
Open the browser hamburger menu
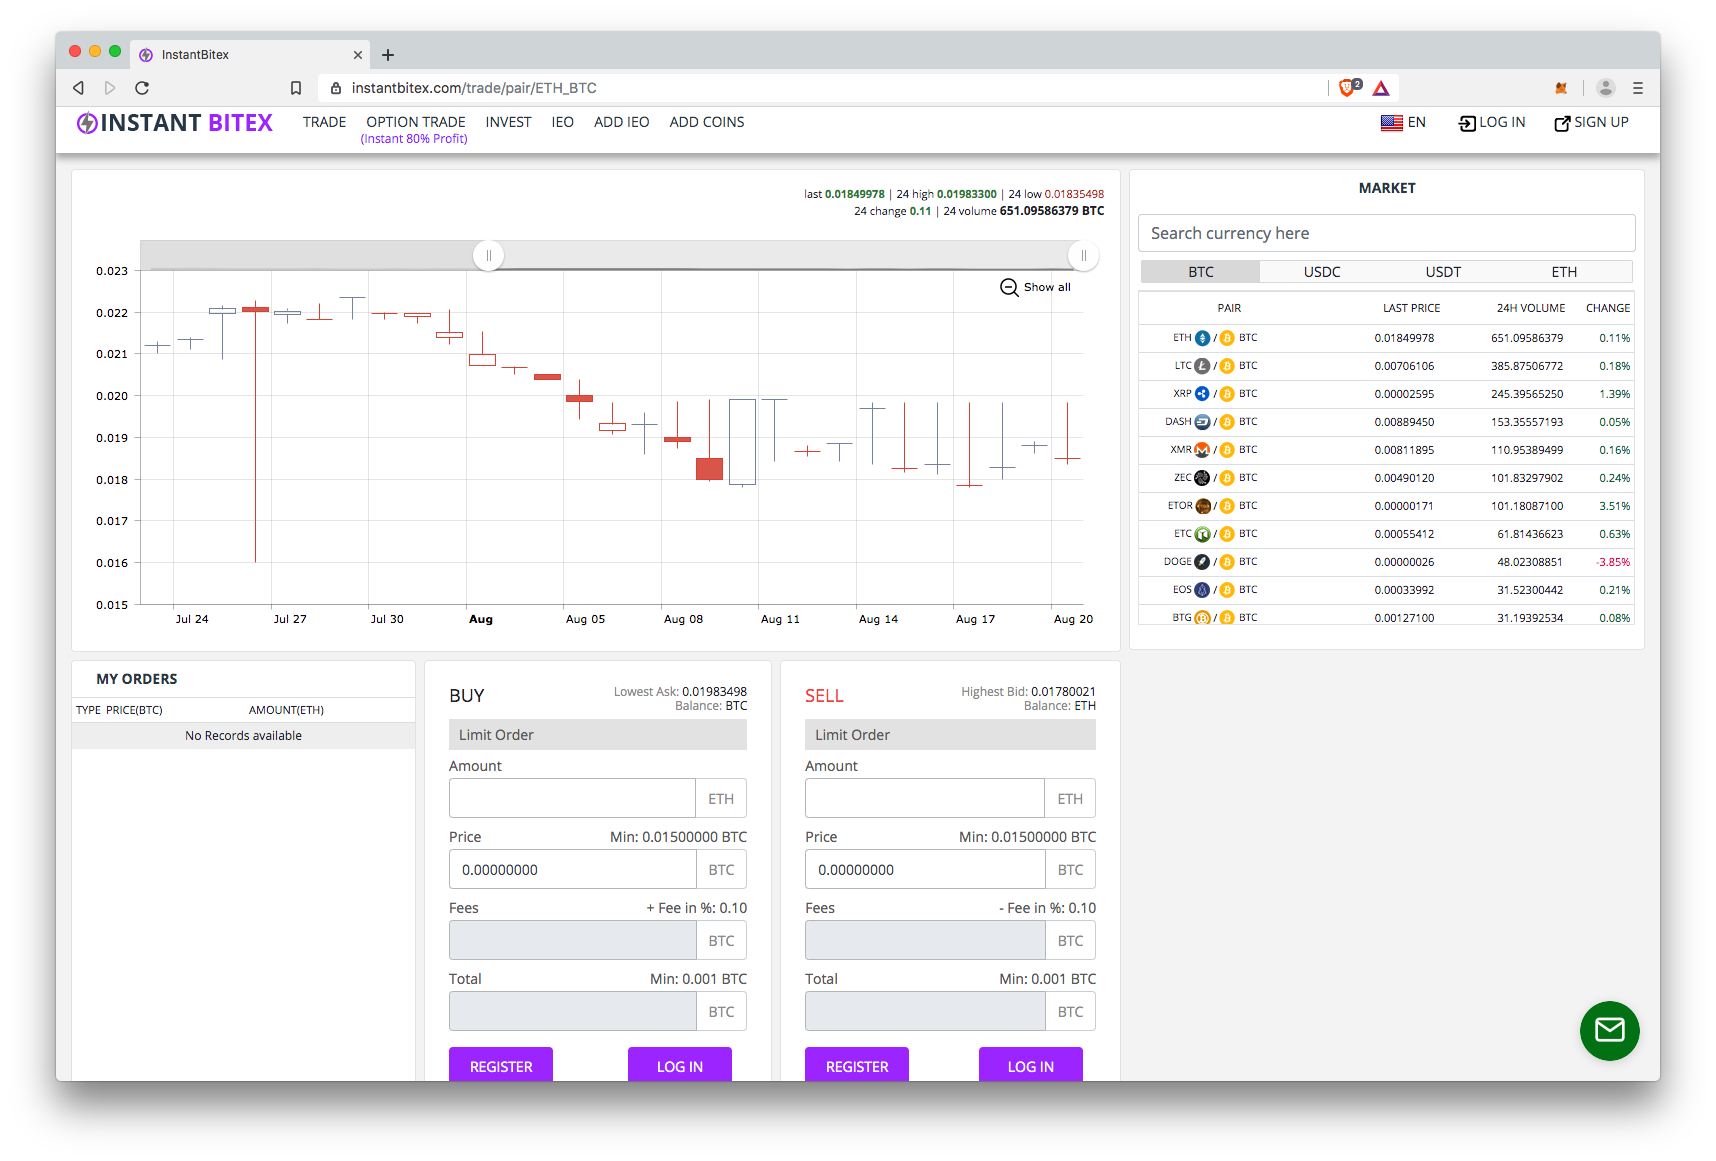(x=1638, y=88)
